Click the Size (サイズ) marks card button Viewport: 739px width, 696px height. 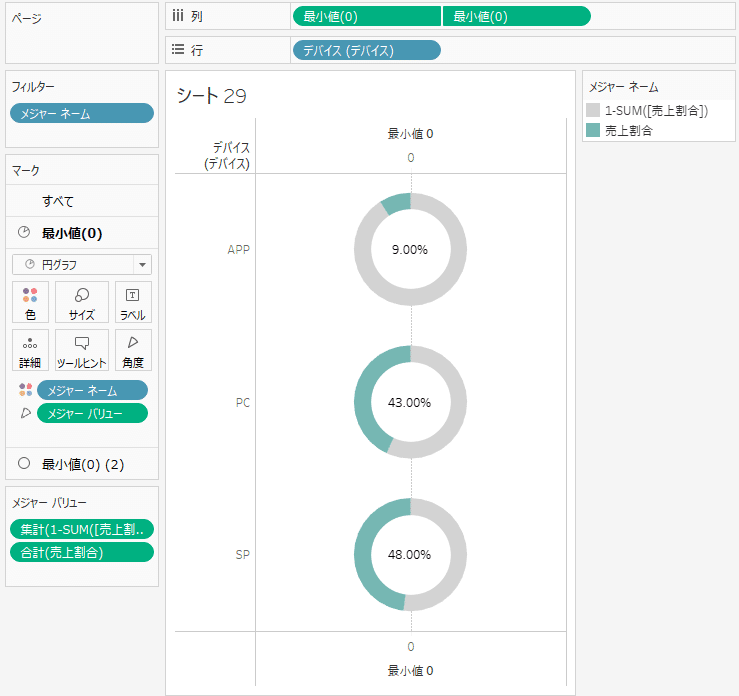click(82, 302)
